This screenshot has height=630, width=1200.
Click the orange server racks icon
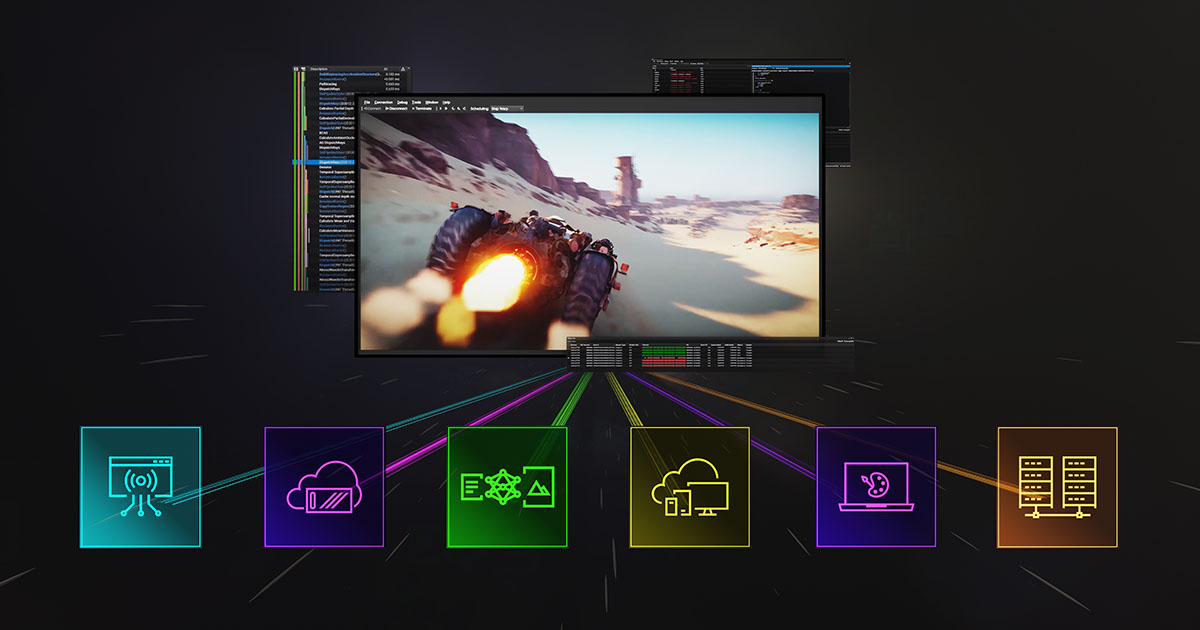click(x=1058, y=487)
